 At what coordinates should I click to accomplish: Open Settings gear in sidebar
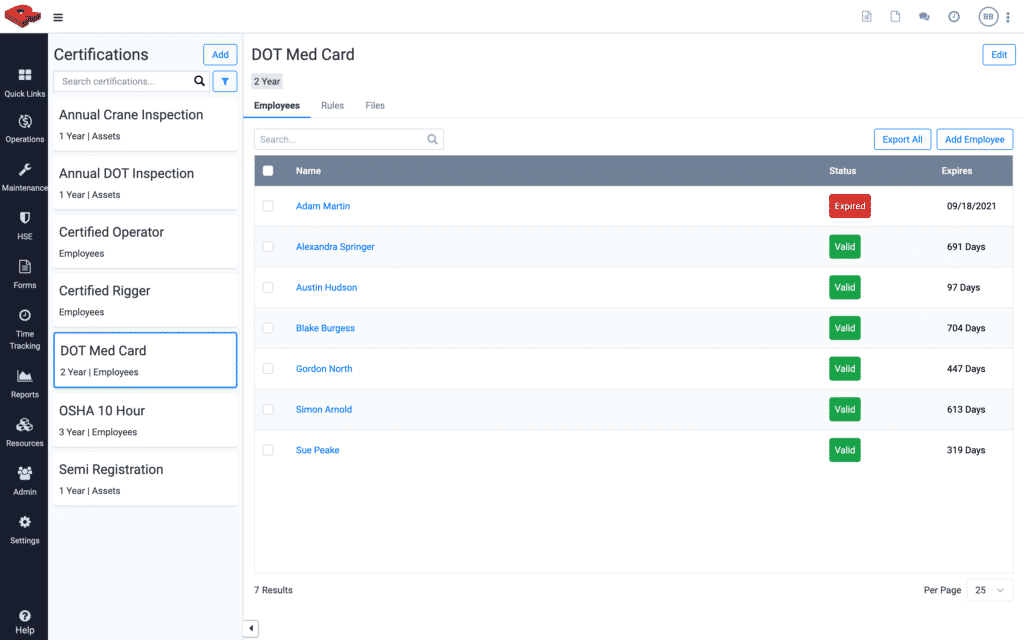(x=24, y=530)
